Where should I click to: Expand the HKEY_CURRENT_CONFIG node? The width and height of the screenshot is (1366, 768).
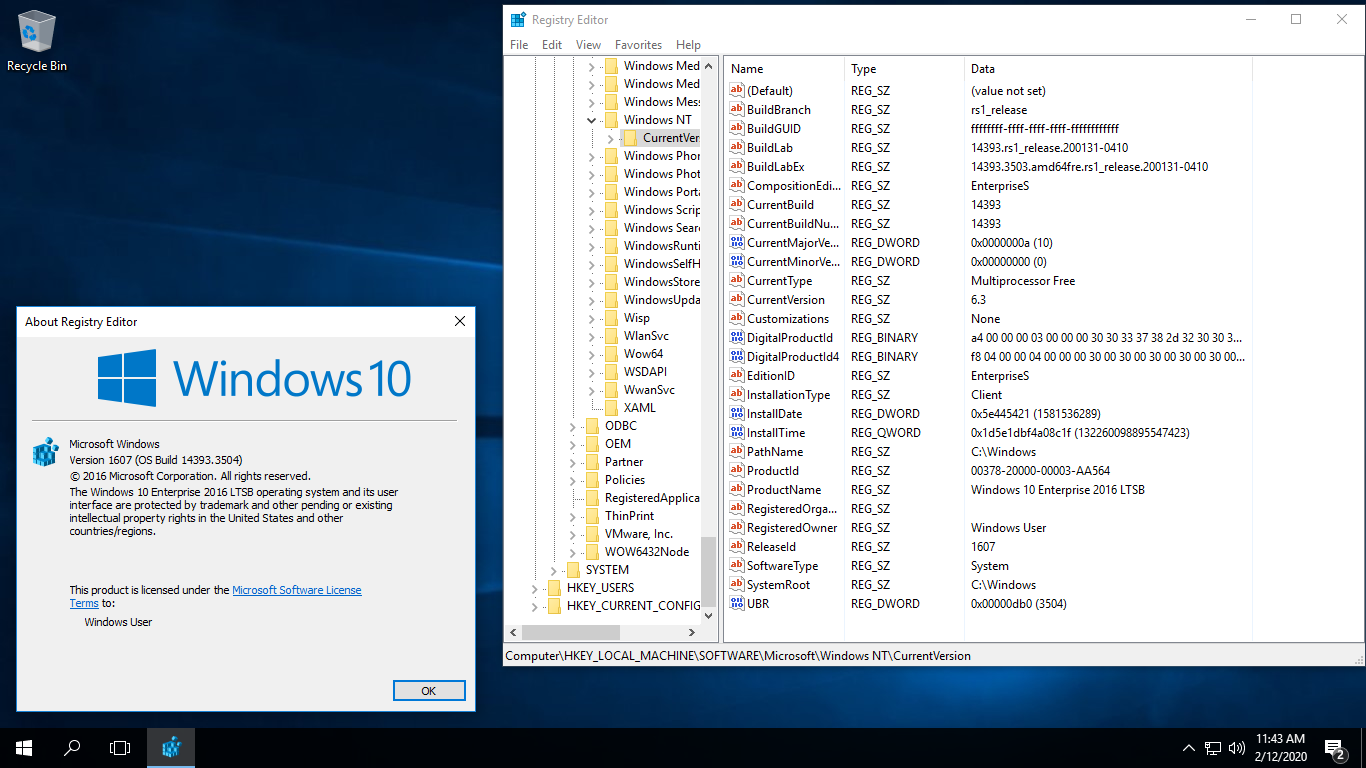click(534, 606)
